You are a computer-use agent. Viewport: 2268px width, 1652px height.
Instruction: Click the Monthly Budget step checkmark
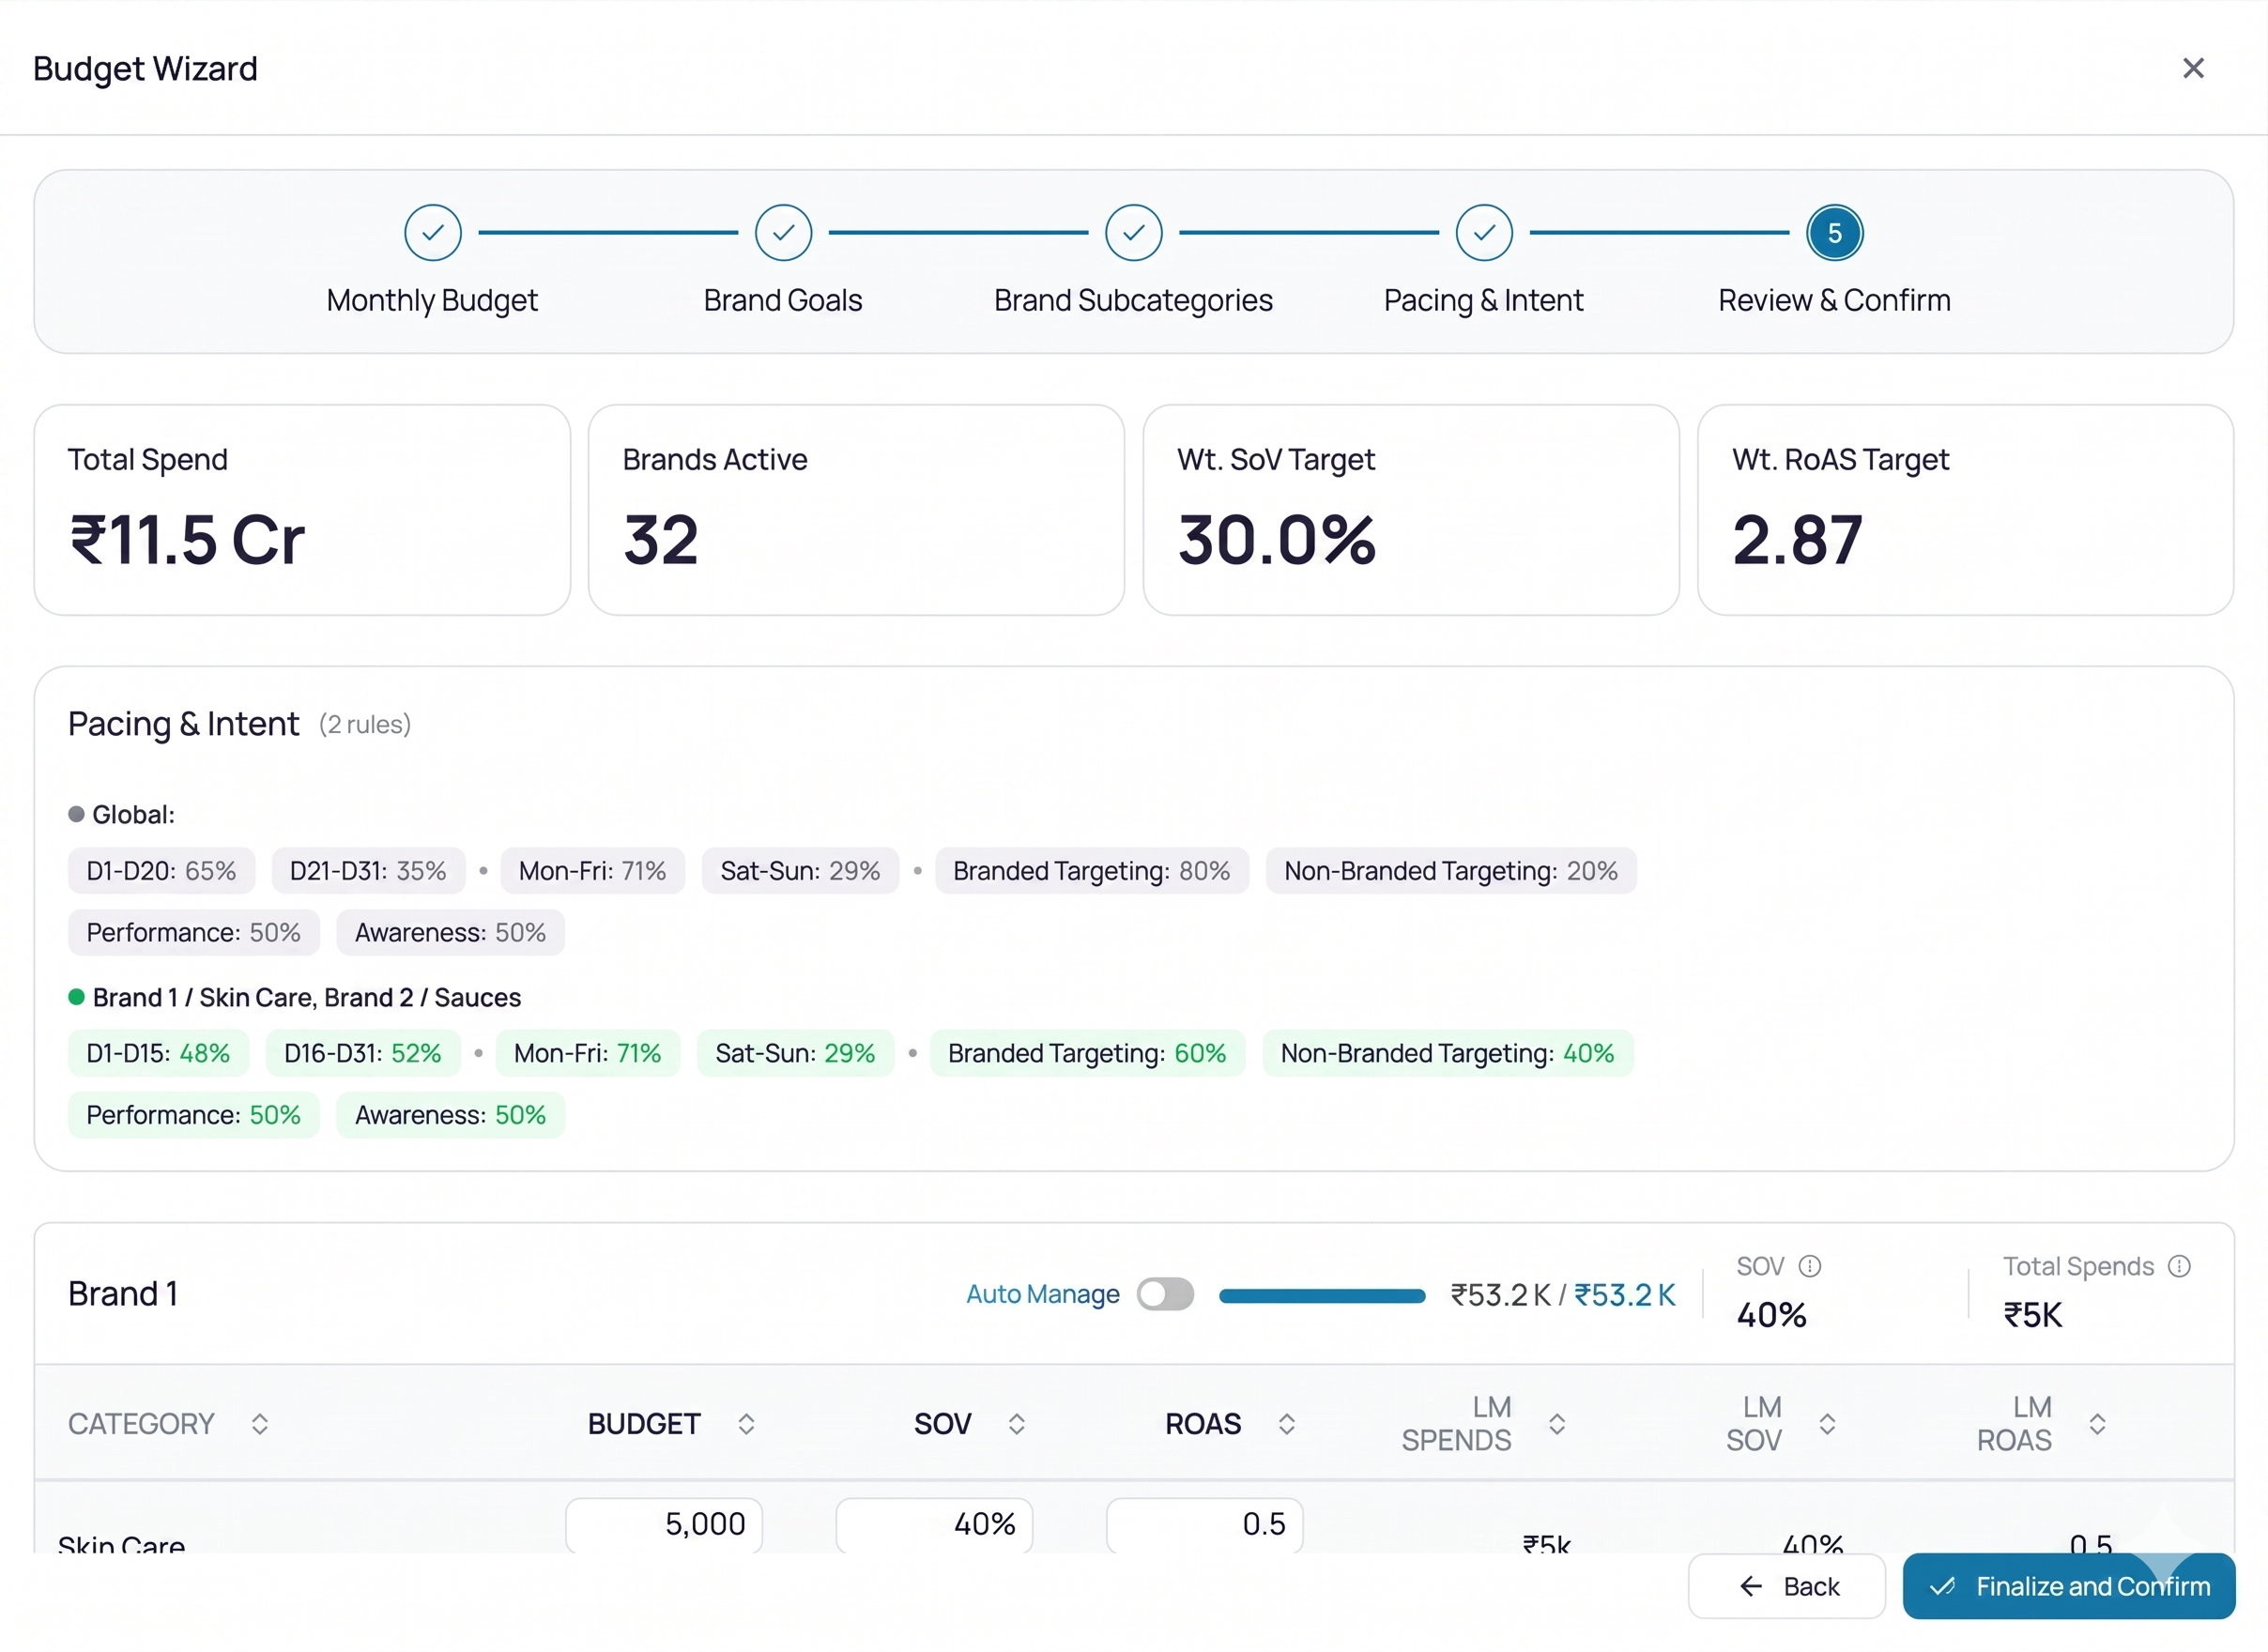point(432,233)
